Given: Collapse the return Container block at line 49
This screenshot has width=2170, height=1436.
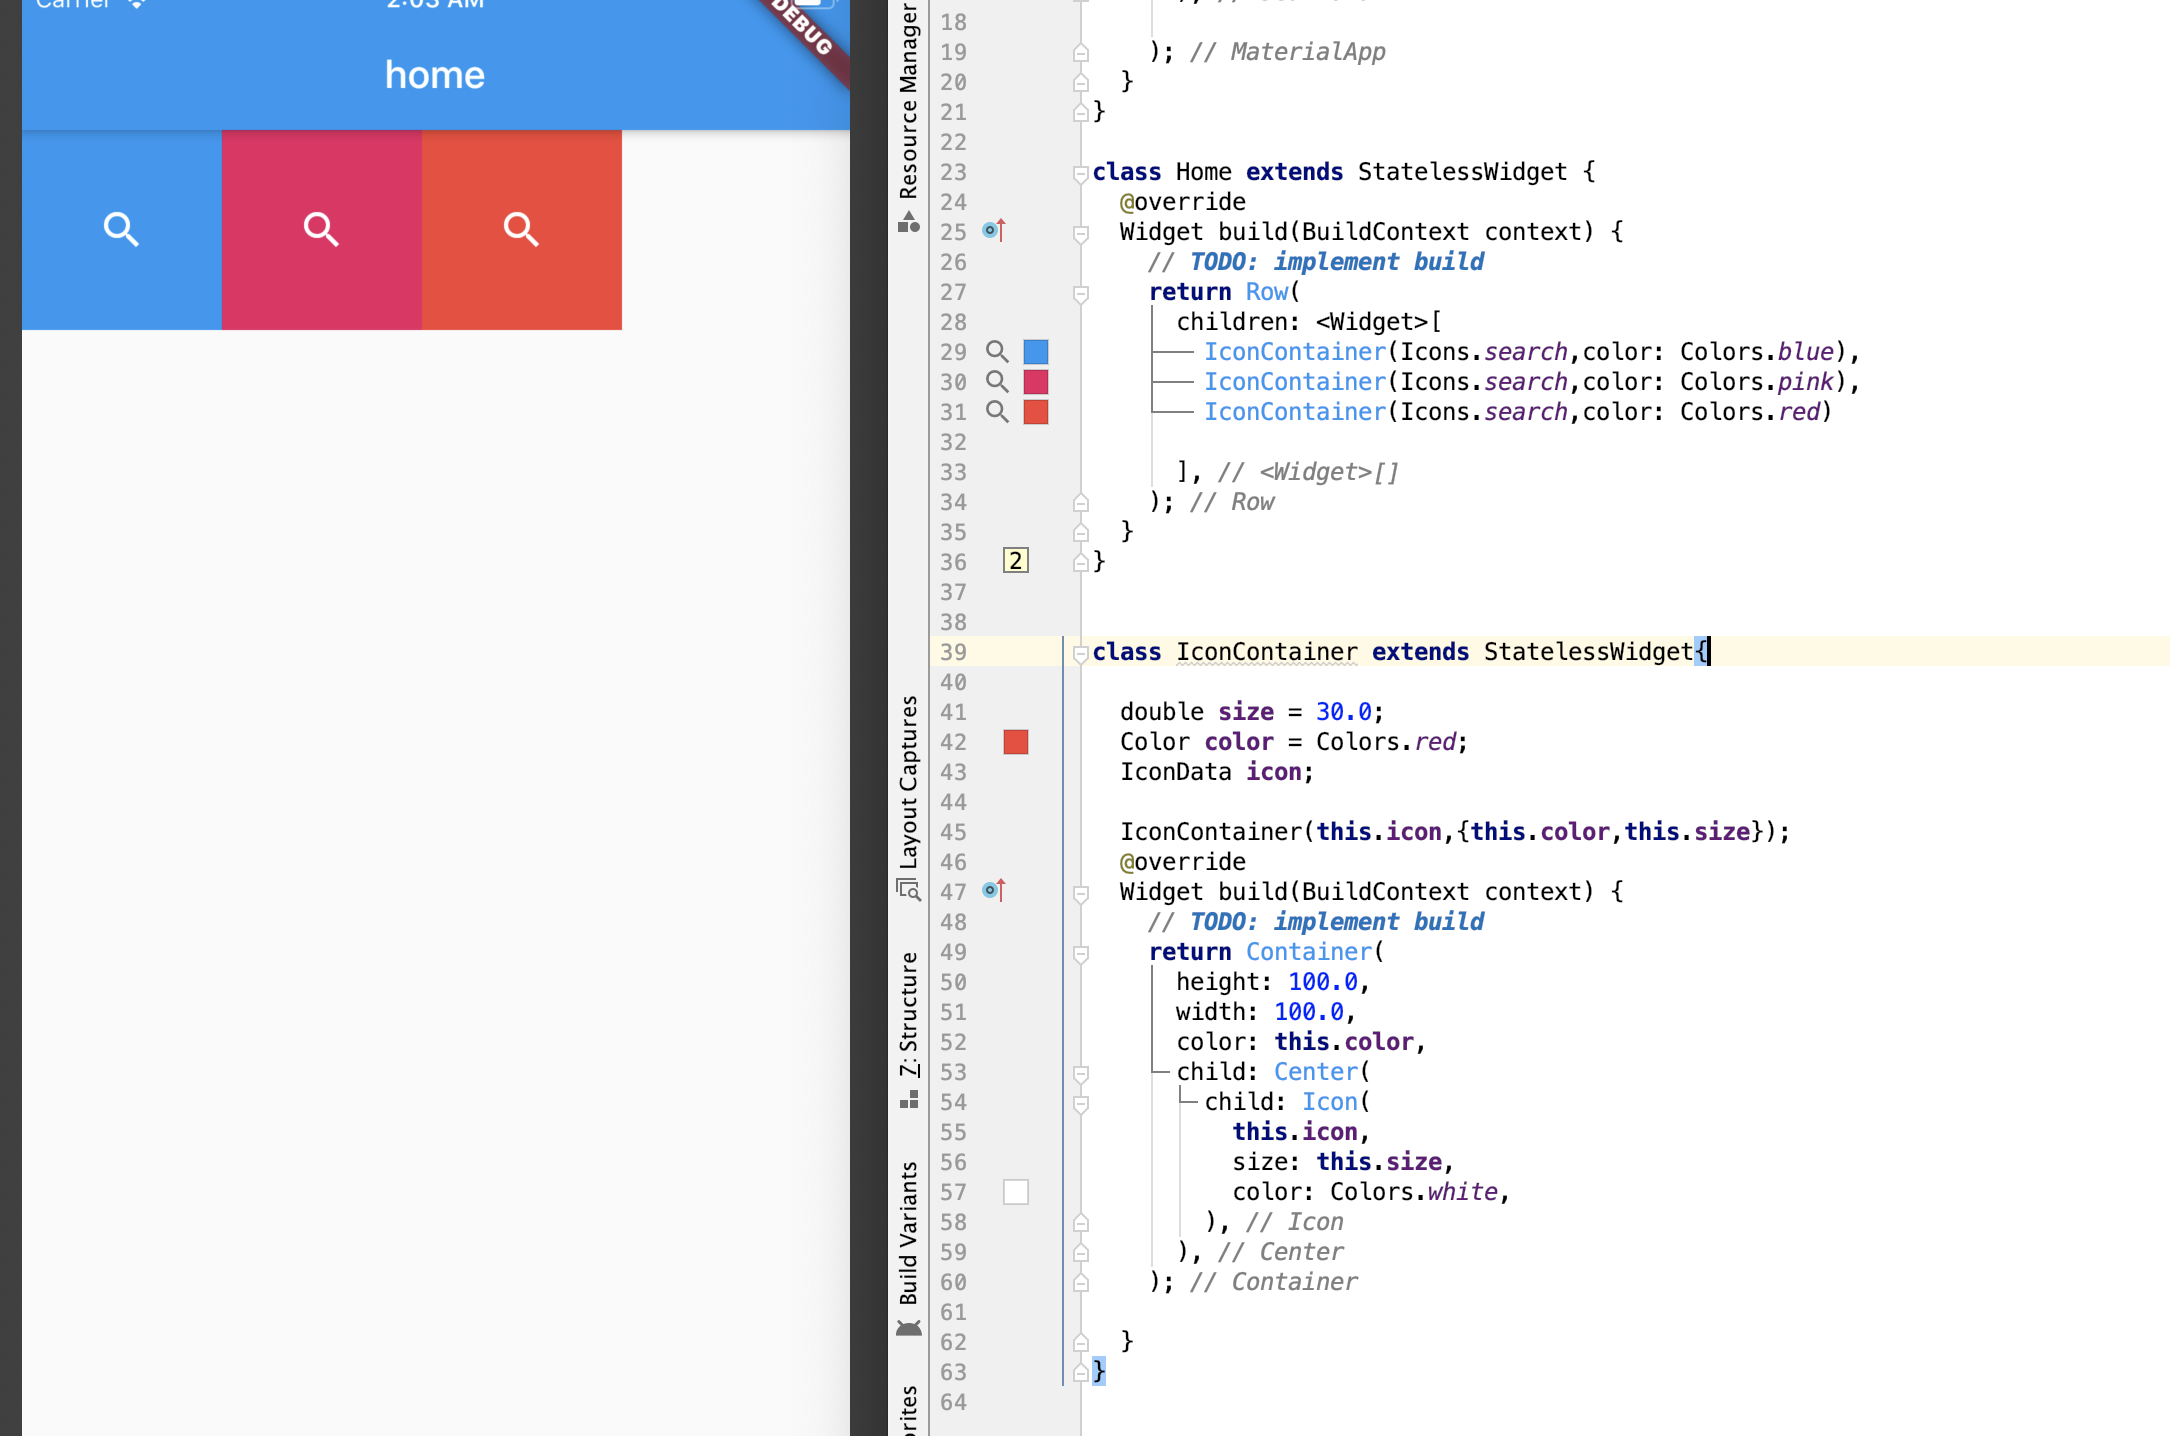Looking at the screenshot, I should pos(1081,953).
